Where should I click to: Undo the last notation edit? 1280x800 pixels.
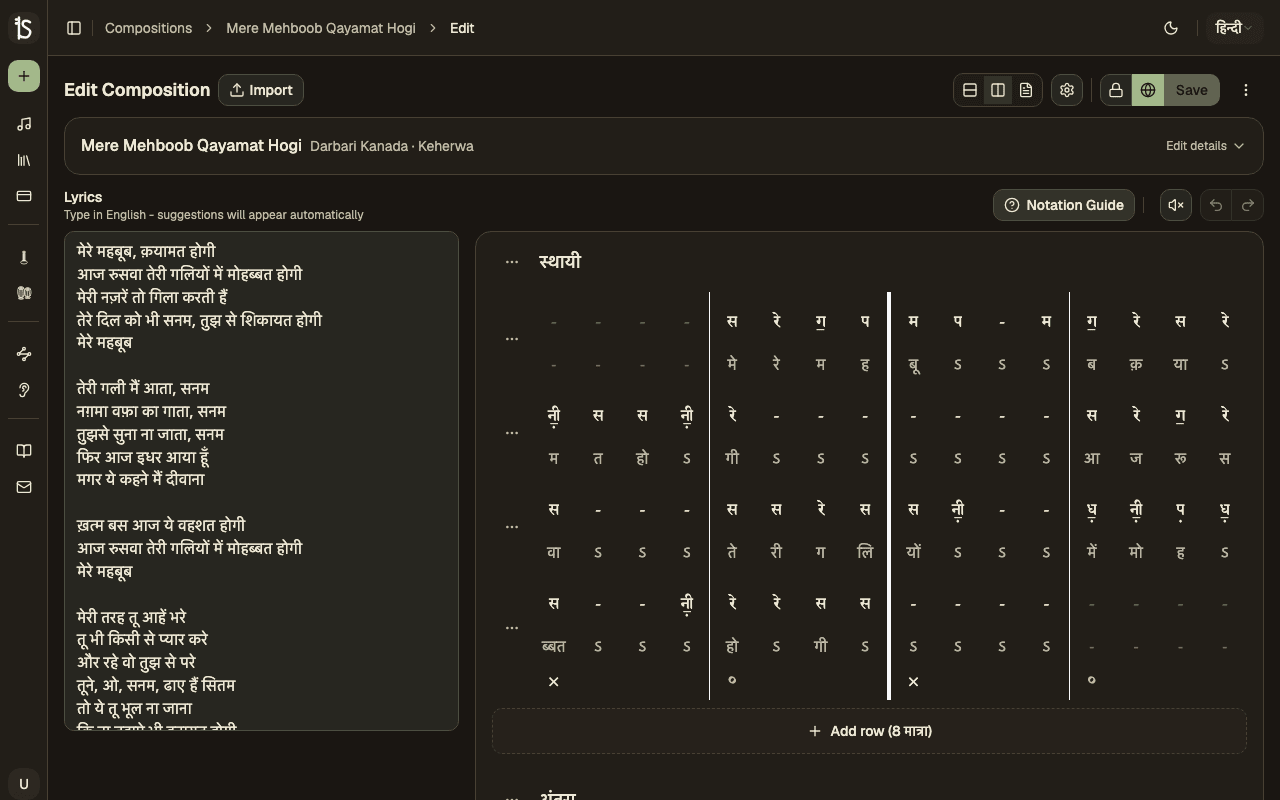click(1216, 205)
